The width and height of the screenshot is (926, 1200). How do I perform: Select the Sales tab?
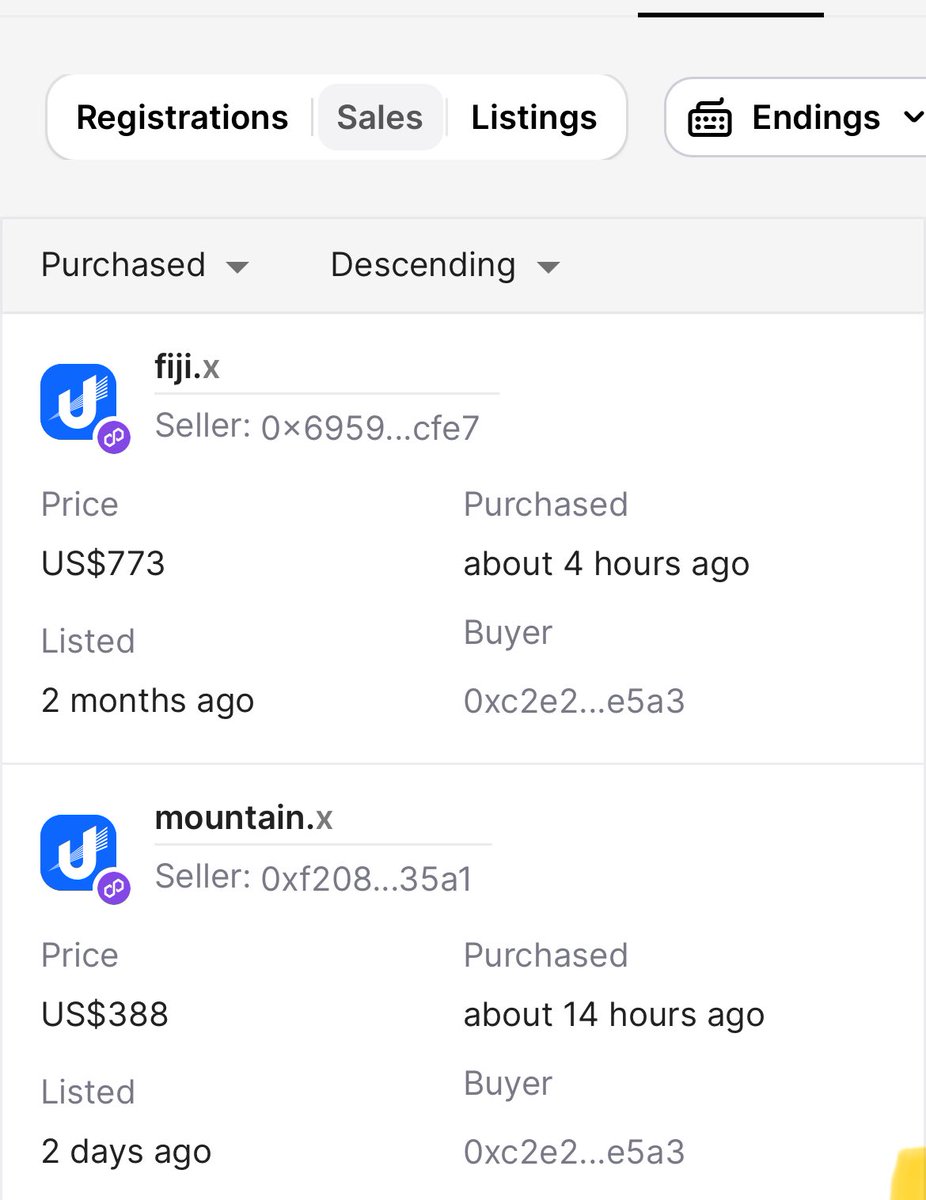(x=380, y=118)
